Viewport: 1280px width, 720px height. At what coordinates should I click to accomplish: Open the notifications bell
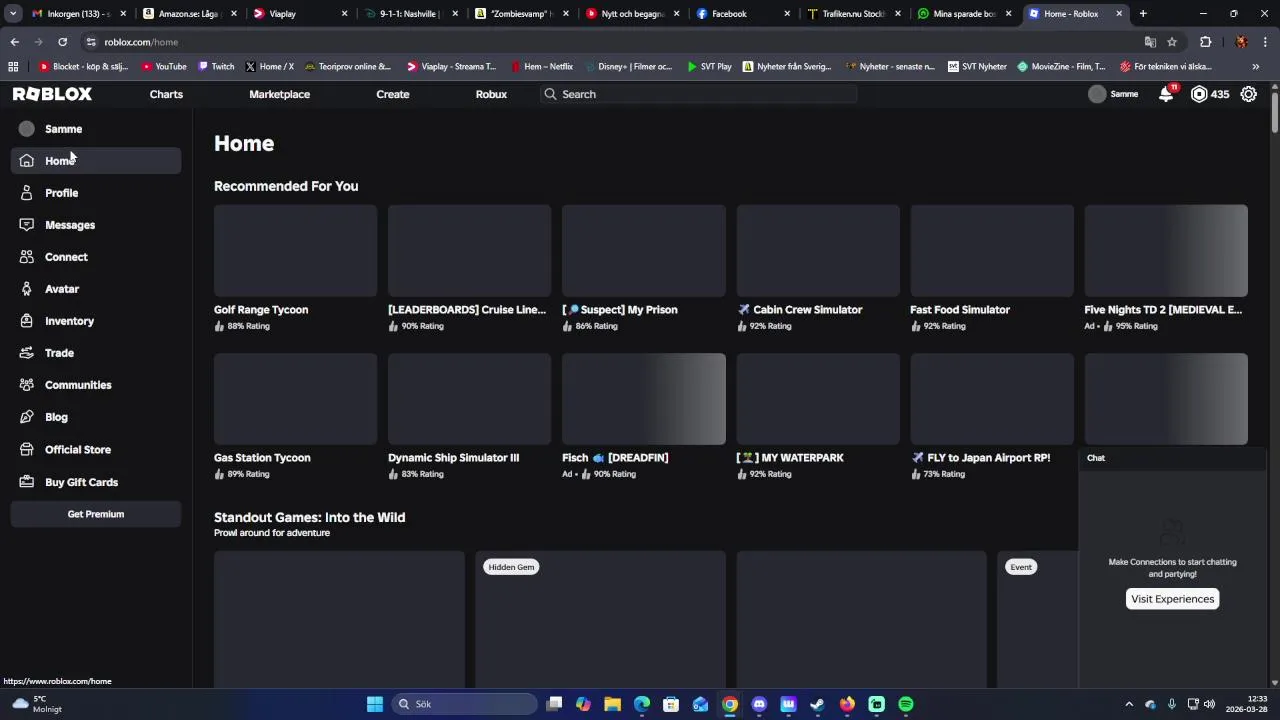pos(1166,94)
